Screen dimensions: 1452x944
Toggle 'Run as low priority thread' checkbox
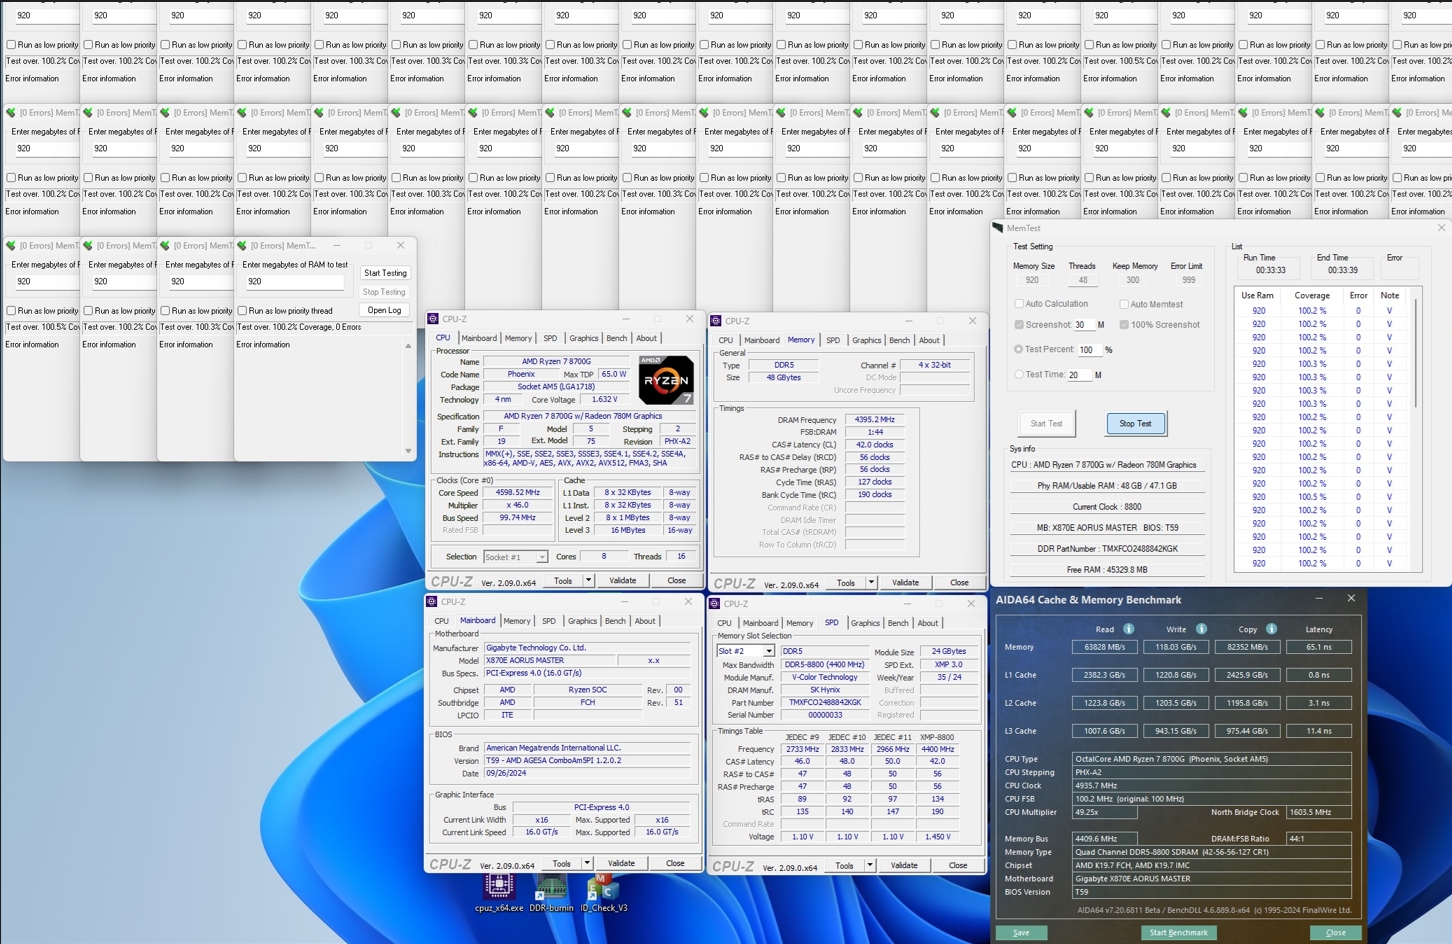tap(242, 311)
